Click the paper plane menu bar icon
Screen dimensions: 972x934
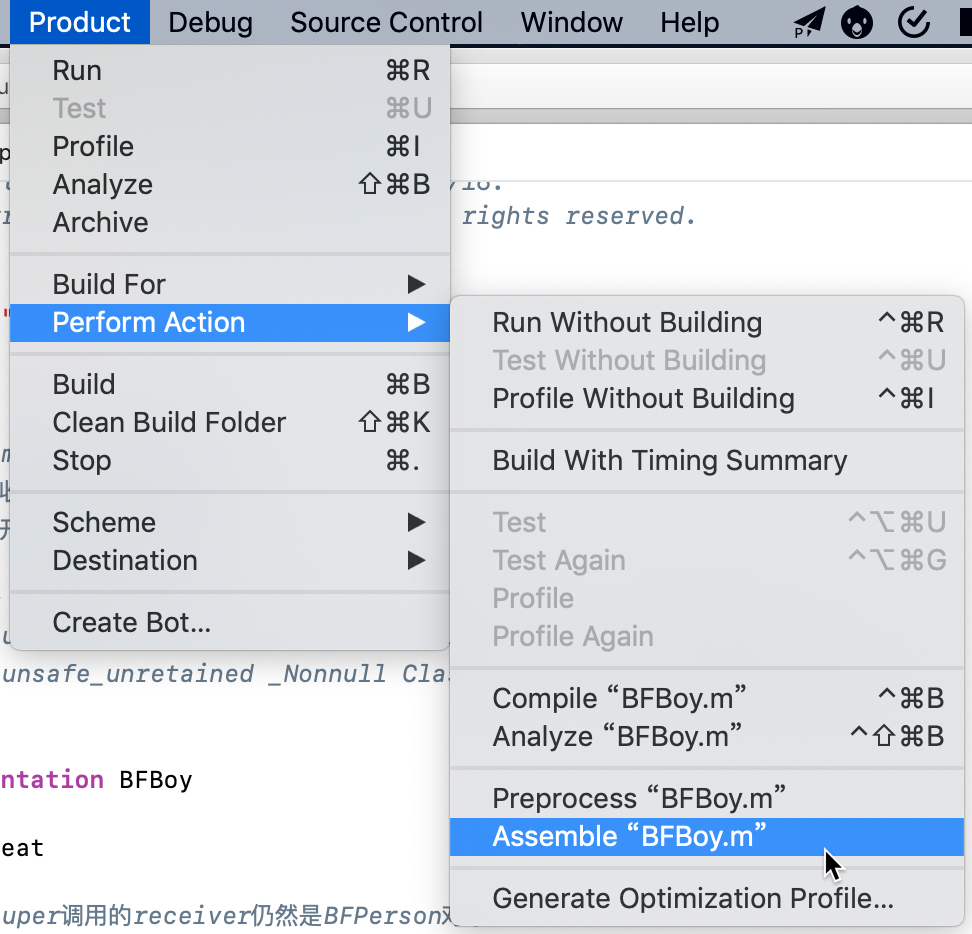(x=809, y=22)
